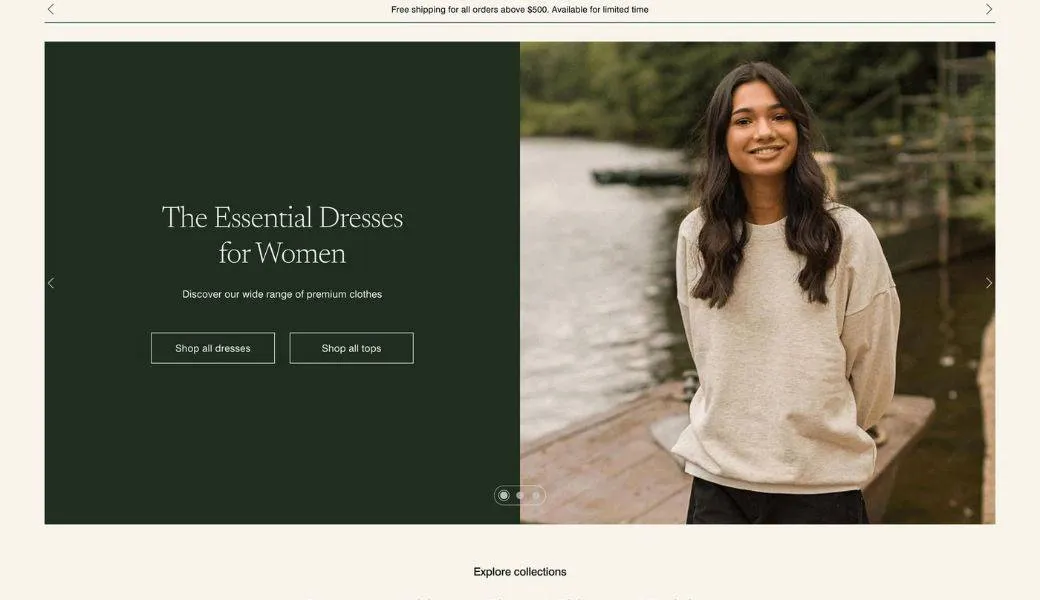The image size is (1040, 600).
Task: Go to previous announcement bar message
Action: [51, 9]
